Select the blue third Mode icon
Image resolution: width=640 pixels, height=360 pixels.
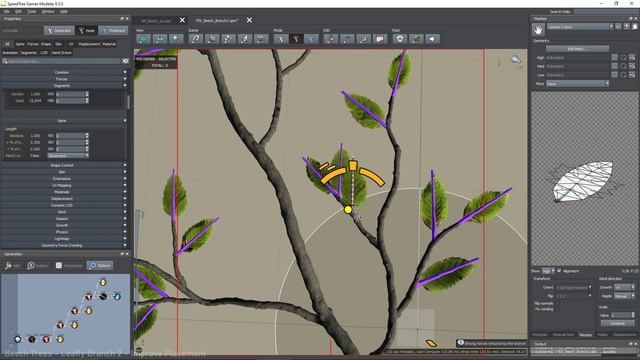311,39
